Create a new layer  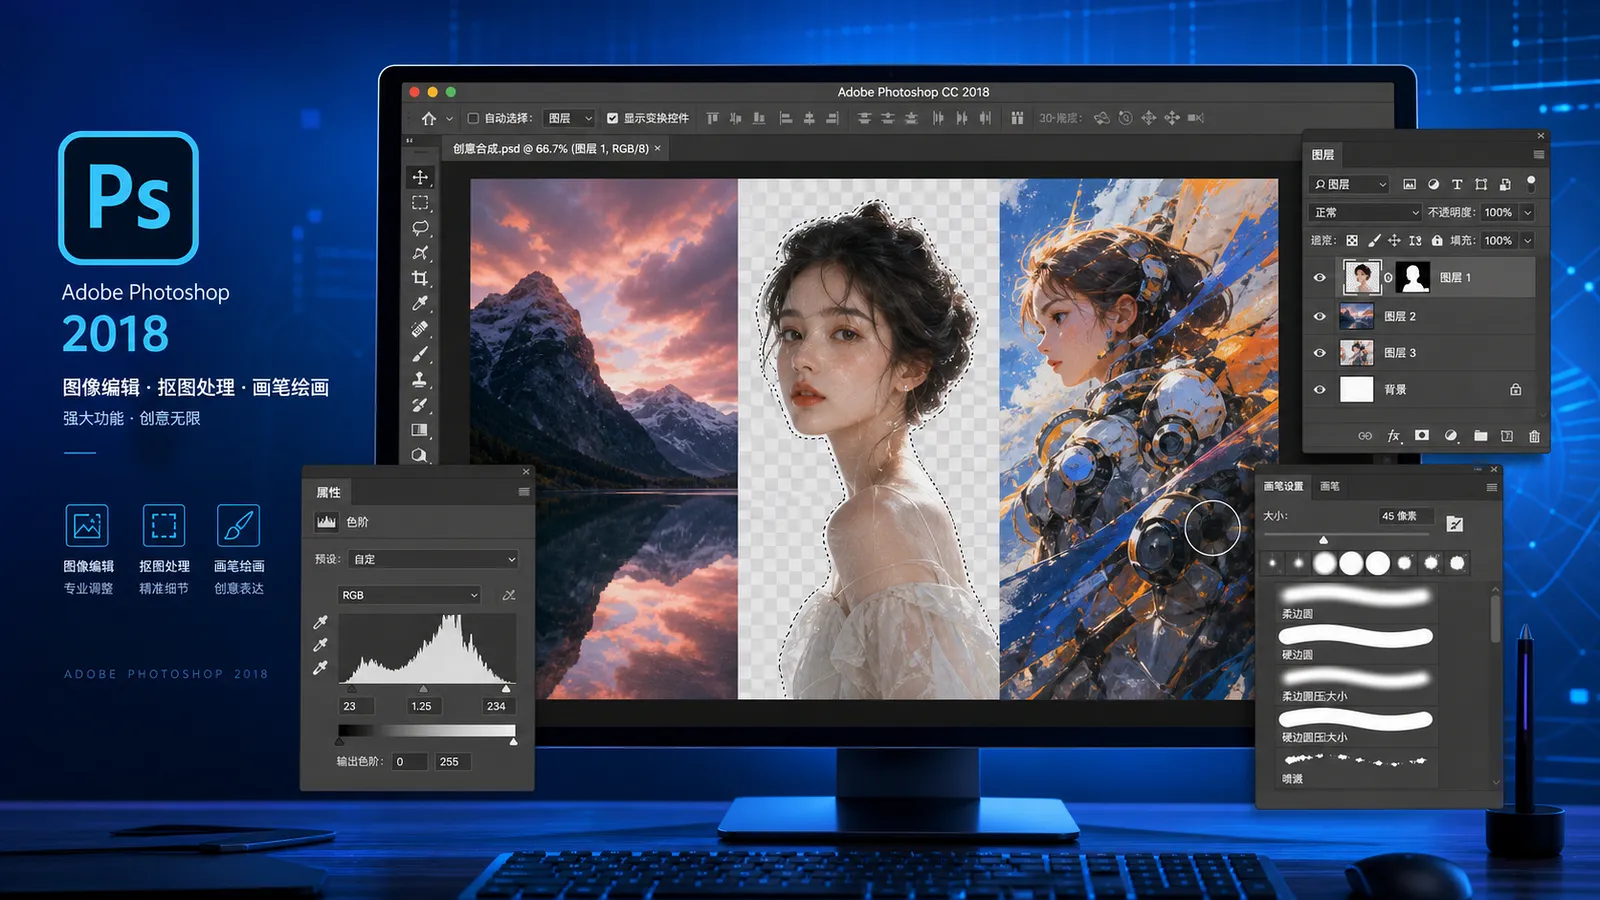[x=1507, y=436]
